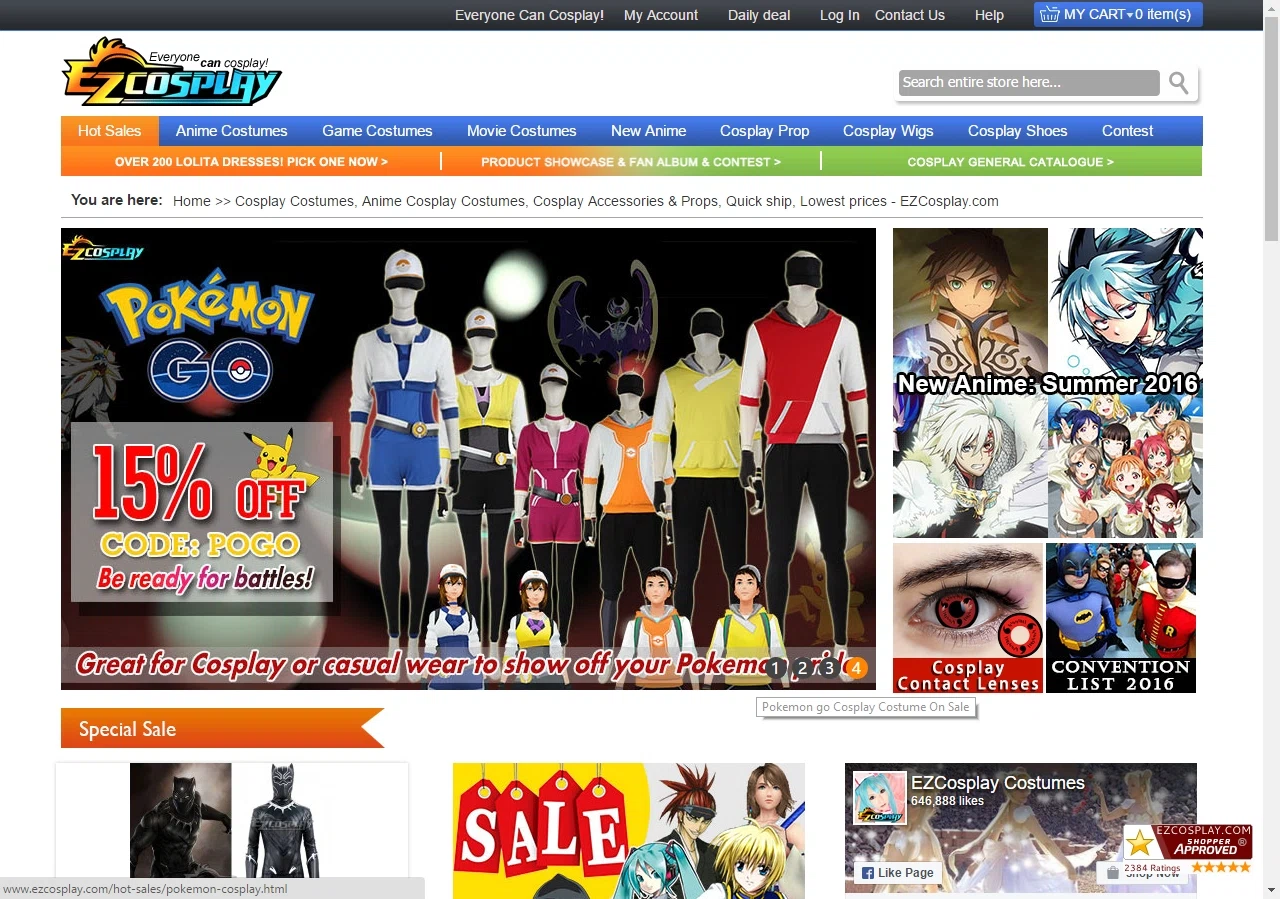Viewport: 1280px width, 899px height.
Task: Click the search magnifier icon
Action: [x=1179, y=83]
